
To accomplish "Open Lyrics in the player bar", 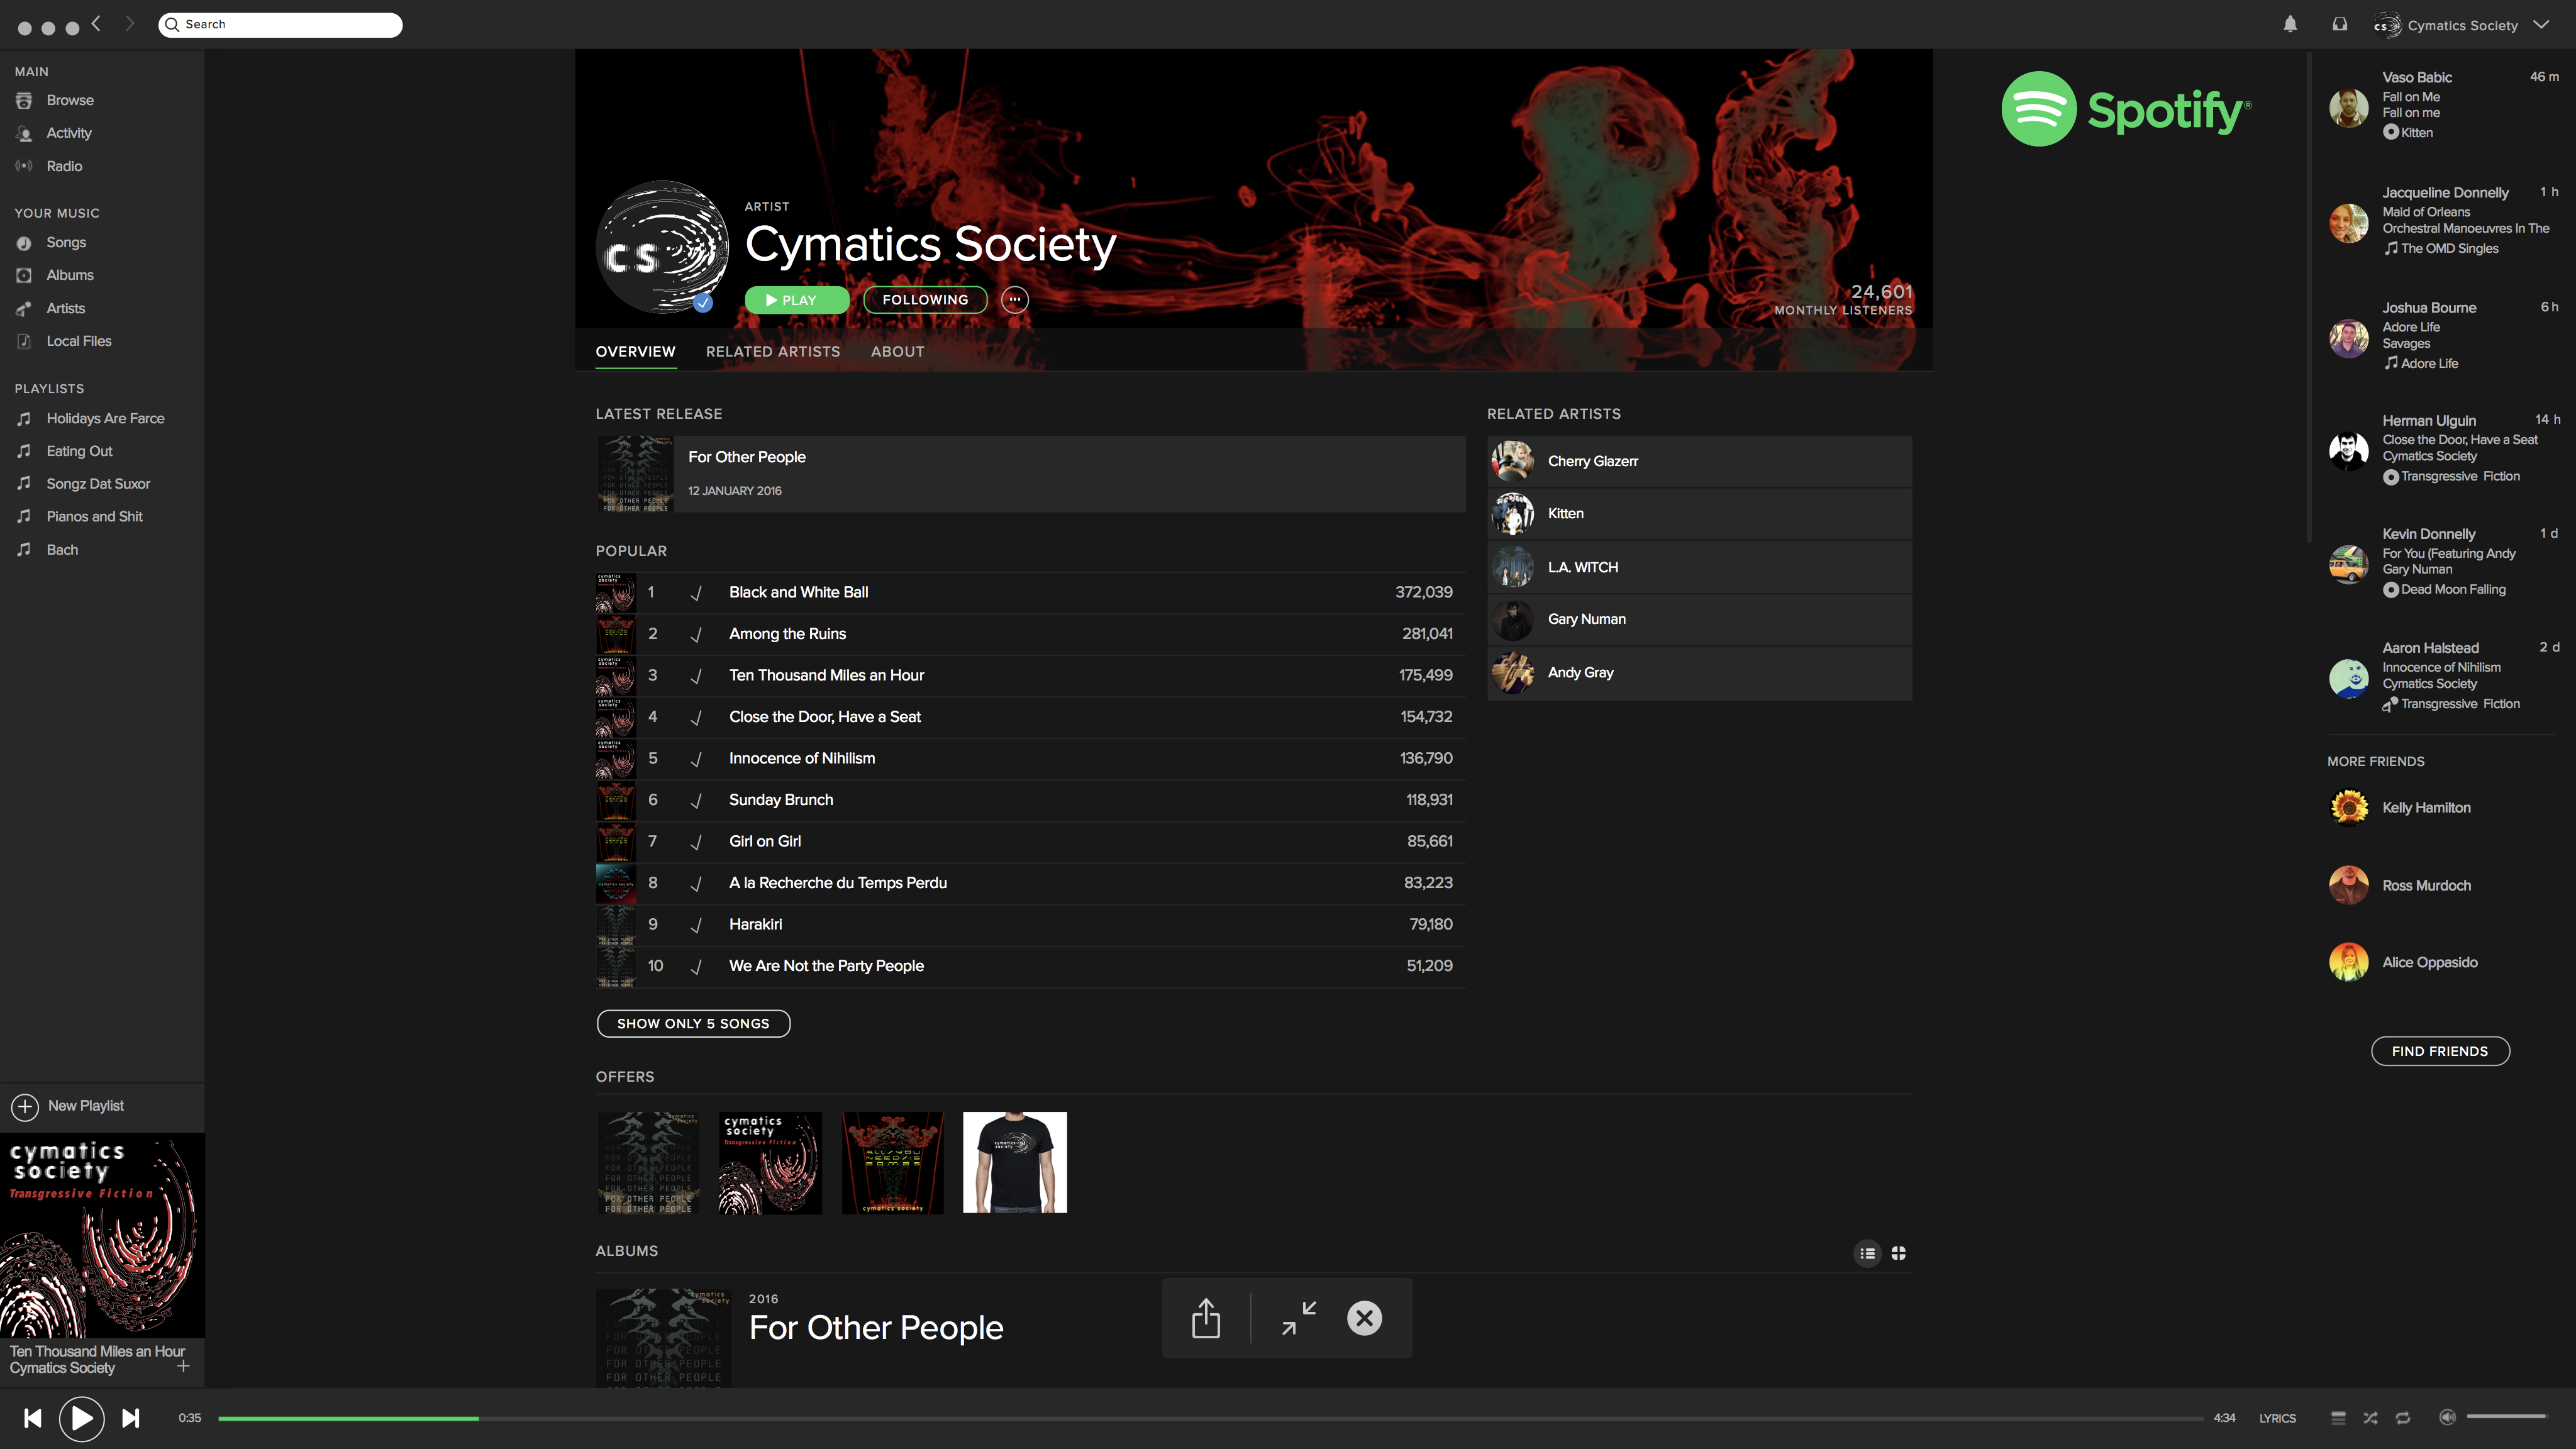I will [x=2277, y=1418].
